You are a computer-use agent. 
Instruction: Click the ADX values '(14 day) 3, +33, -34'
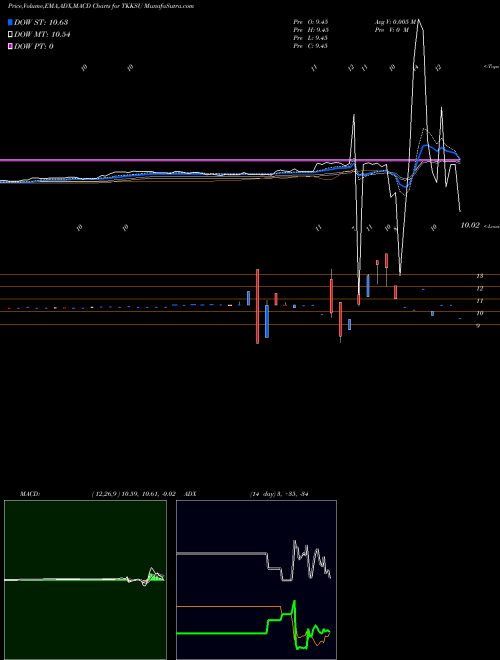[279, 494]
